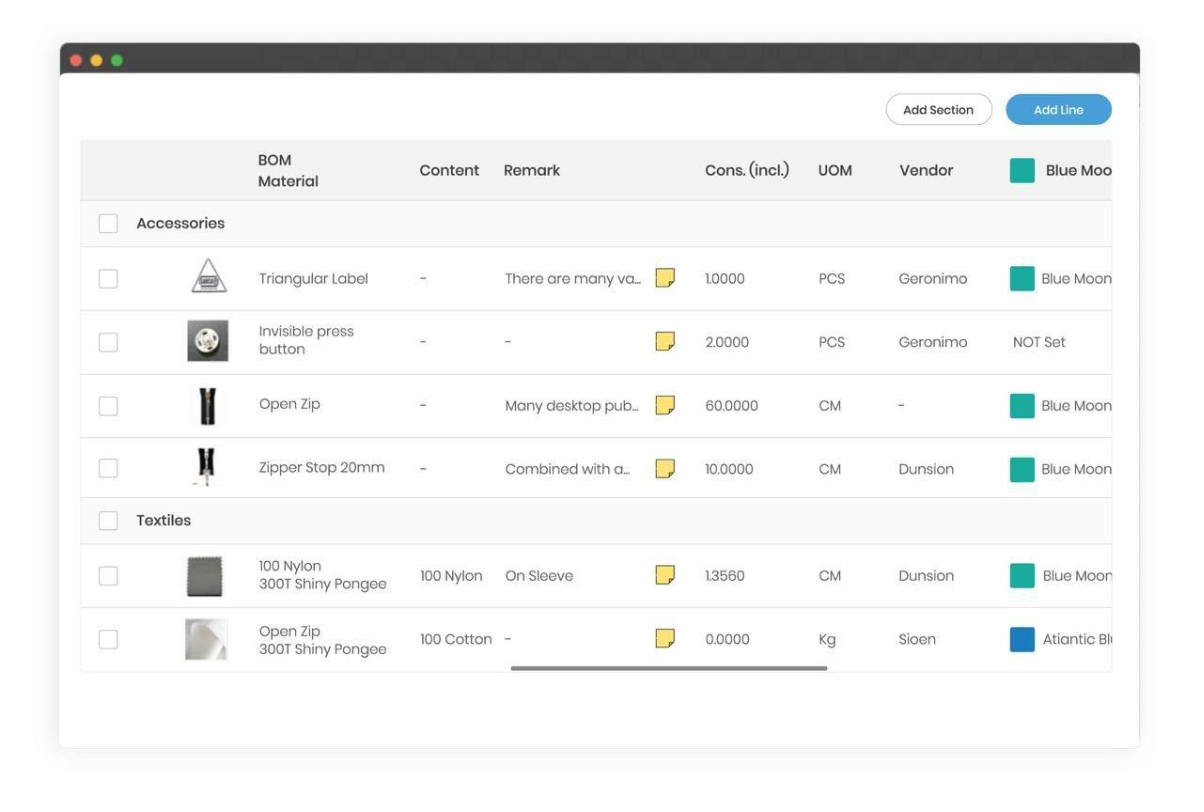Click the note icon in On Sleeve row

(x=665, y=575)
